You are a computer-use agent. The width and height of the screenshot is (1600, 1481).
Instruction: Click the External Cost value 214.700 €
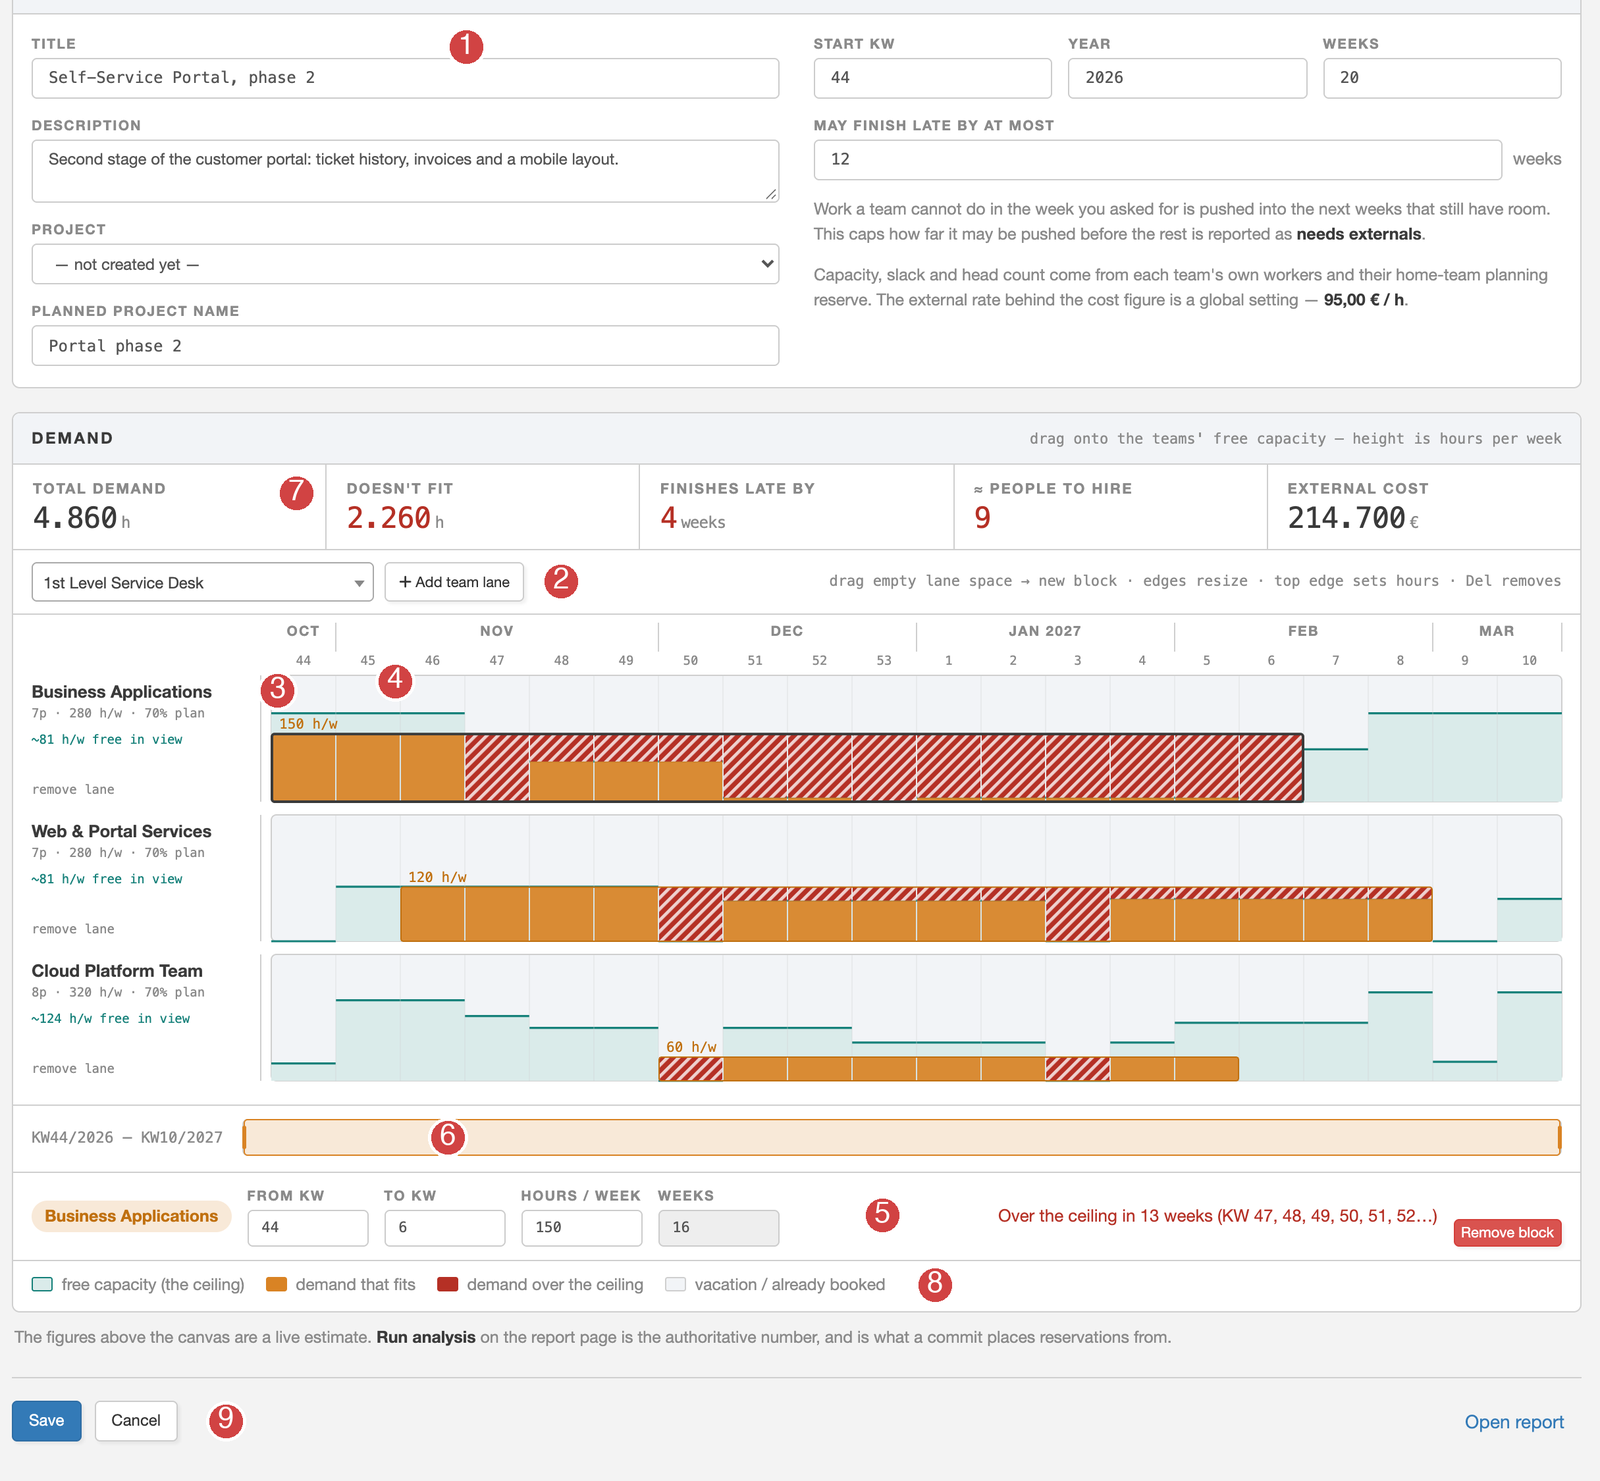click(x=1353, y=518)
